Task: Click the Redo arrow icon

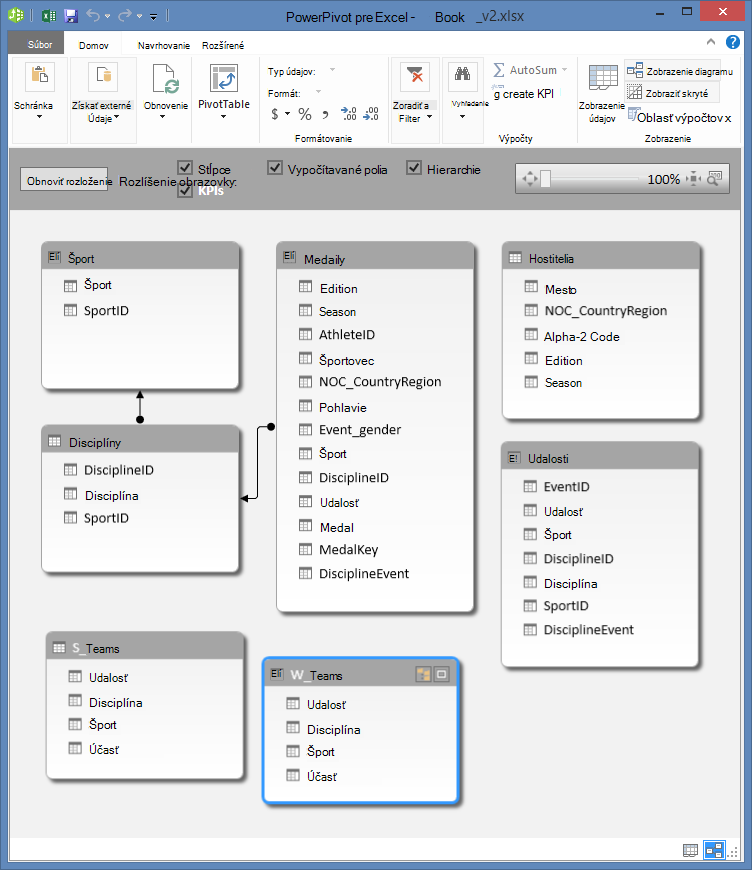Action: [x=125, y=16]
